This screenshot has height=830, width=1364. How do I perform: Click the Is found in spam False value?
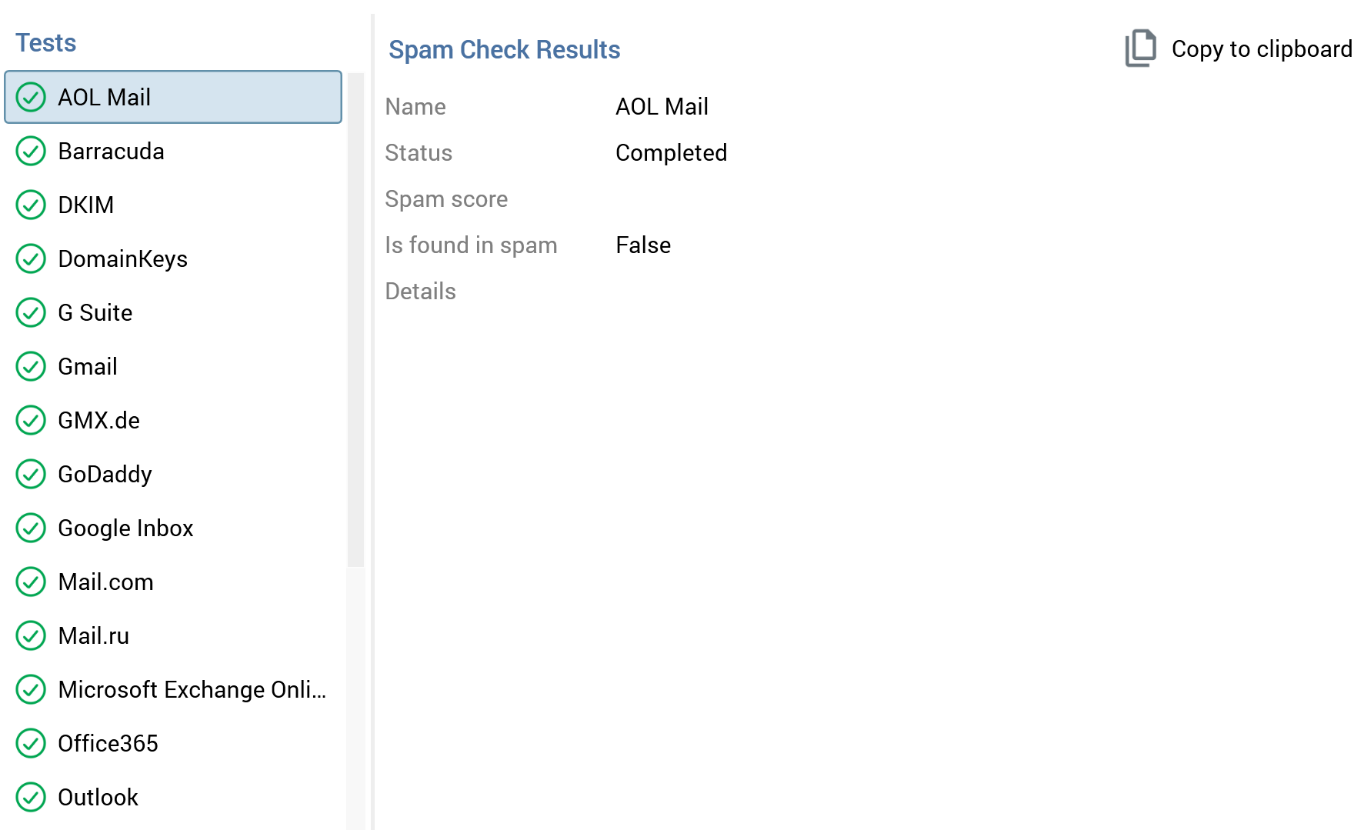(x=643, y=245)
